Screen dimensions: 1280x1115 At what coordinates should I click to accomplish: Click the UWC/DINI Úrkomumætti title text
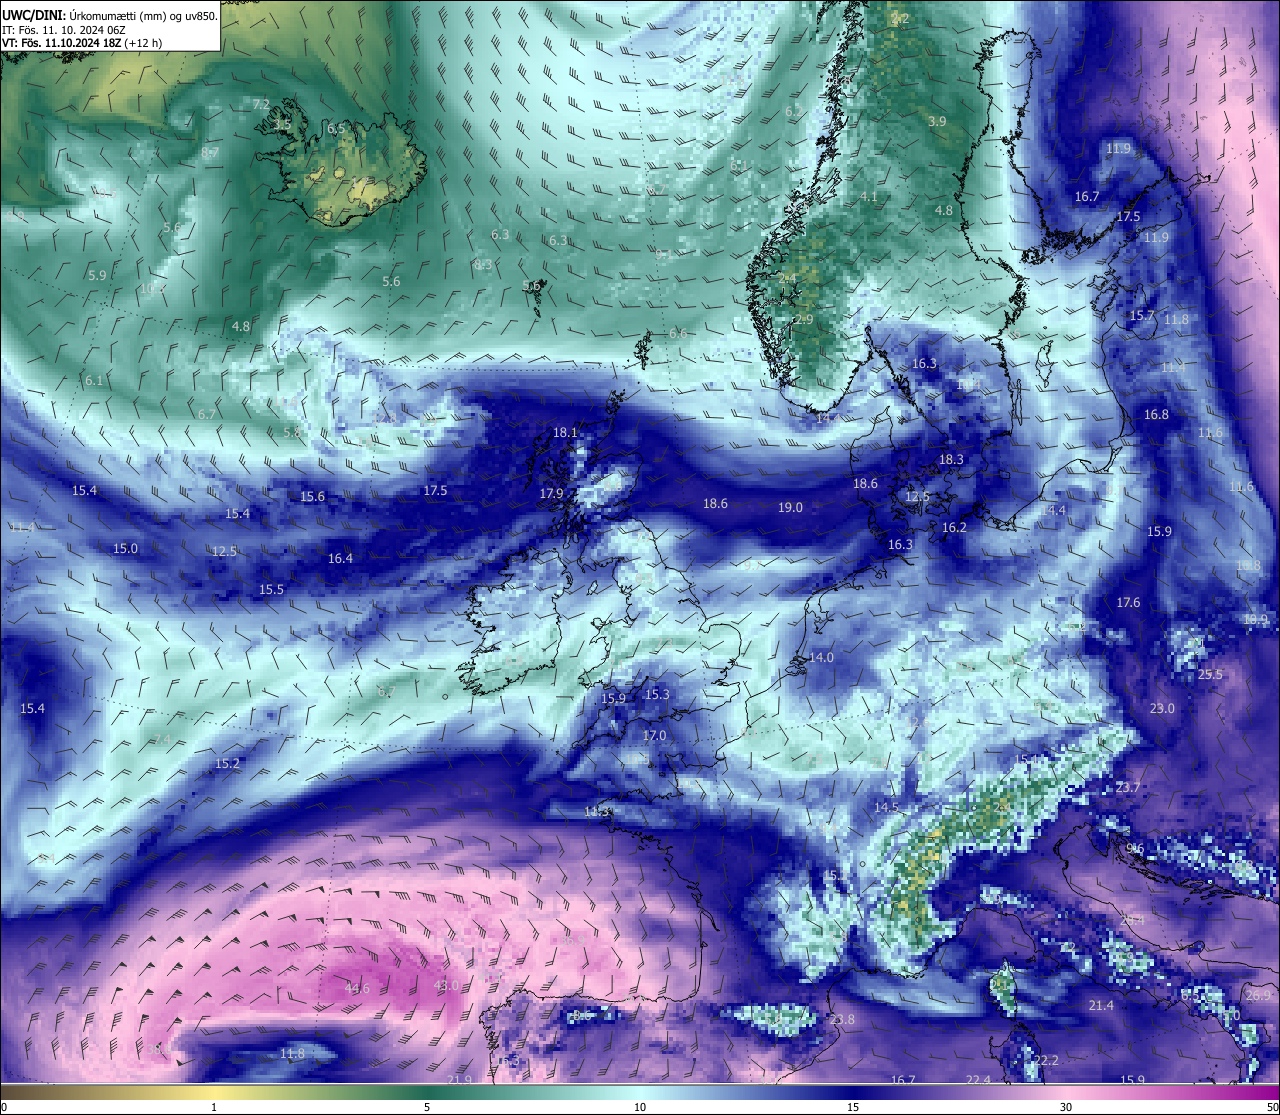(x=109, y=15)
